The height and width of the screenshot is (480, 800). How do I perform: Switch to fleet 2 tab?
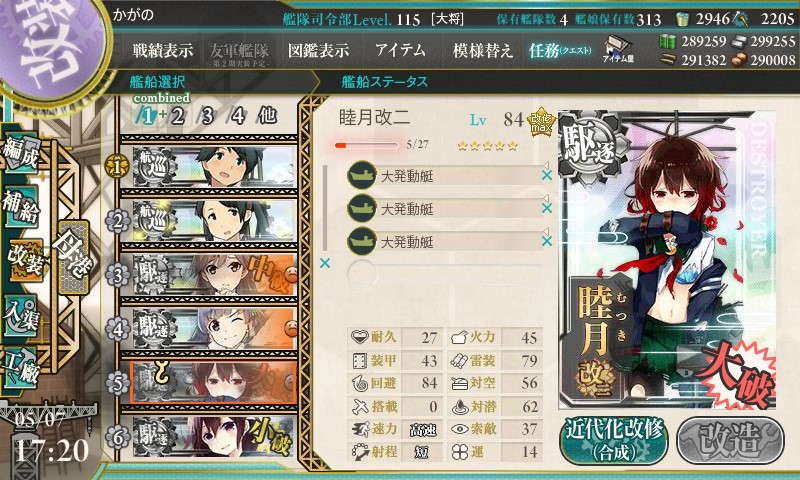178,116
